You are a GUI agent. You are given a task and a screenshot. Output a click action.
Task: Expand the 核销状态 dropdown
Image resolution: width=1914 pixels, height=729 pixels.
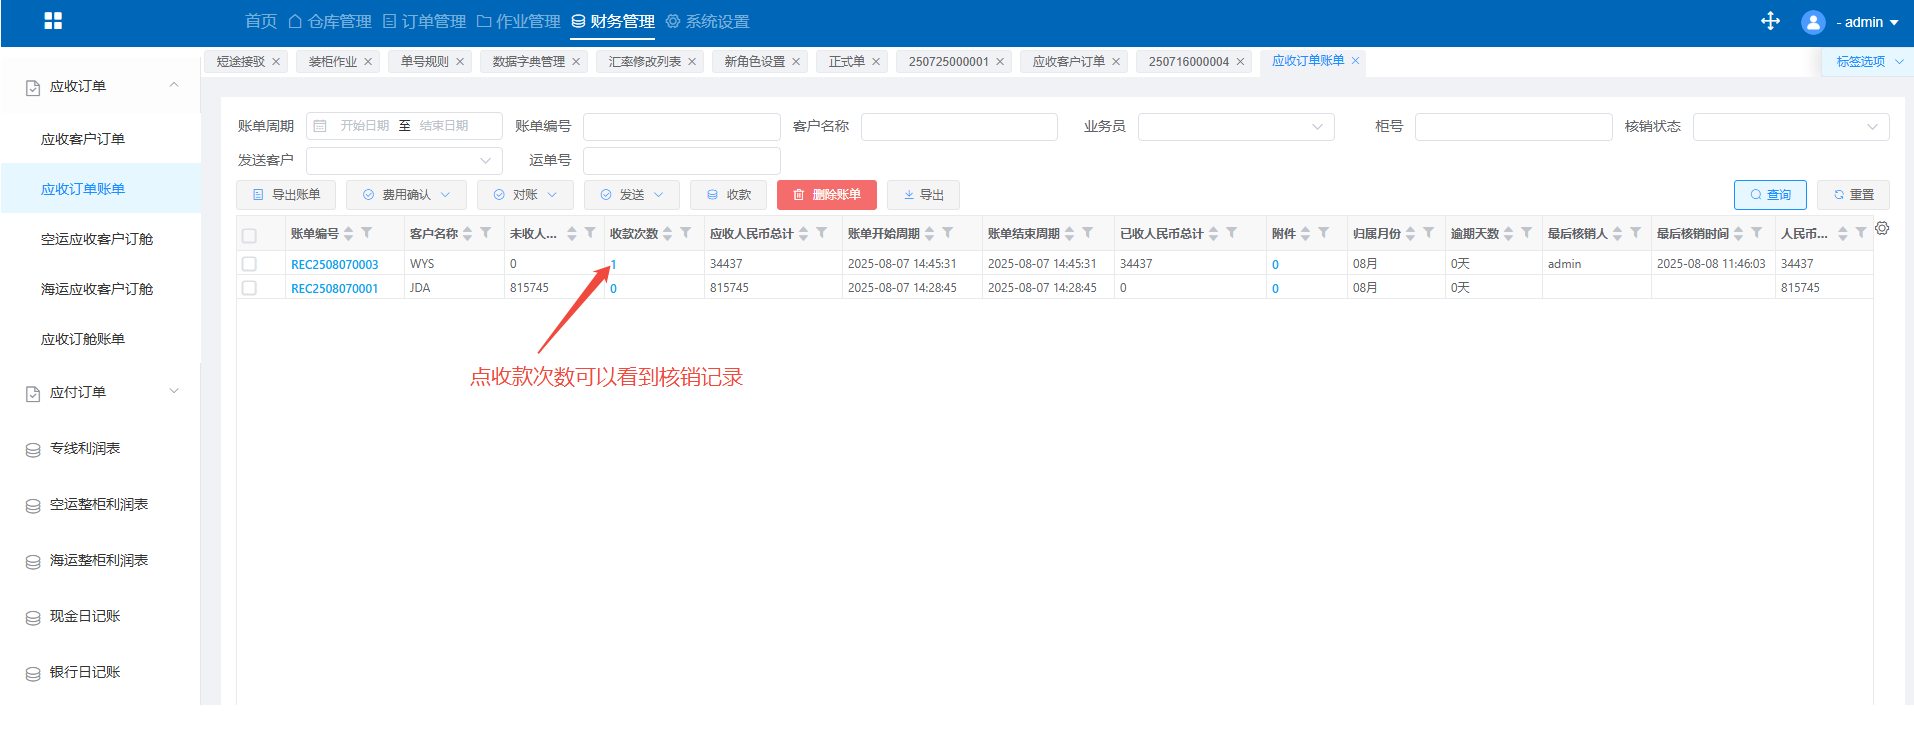(1790, 127)
